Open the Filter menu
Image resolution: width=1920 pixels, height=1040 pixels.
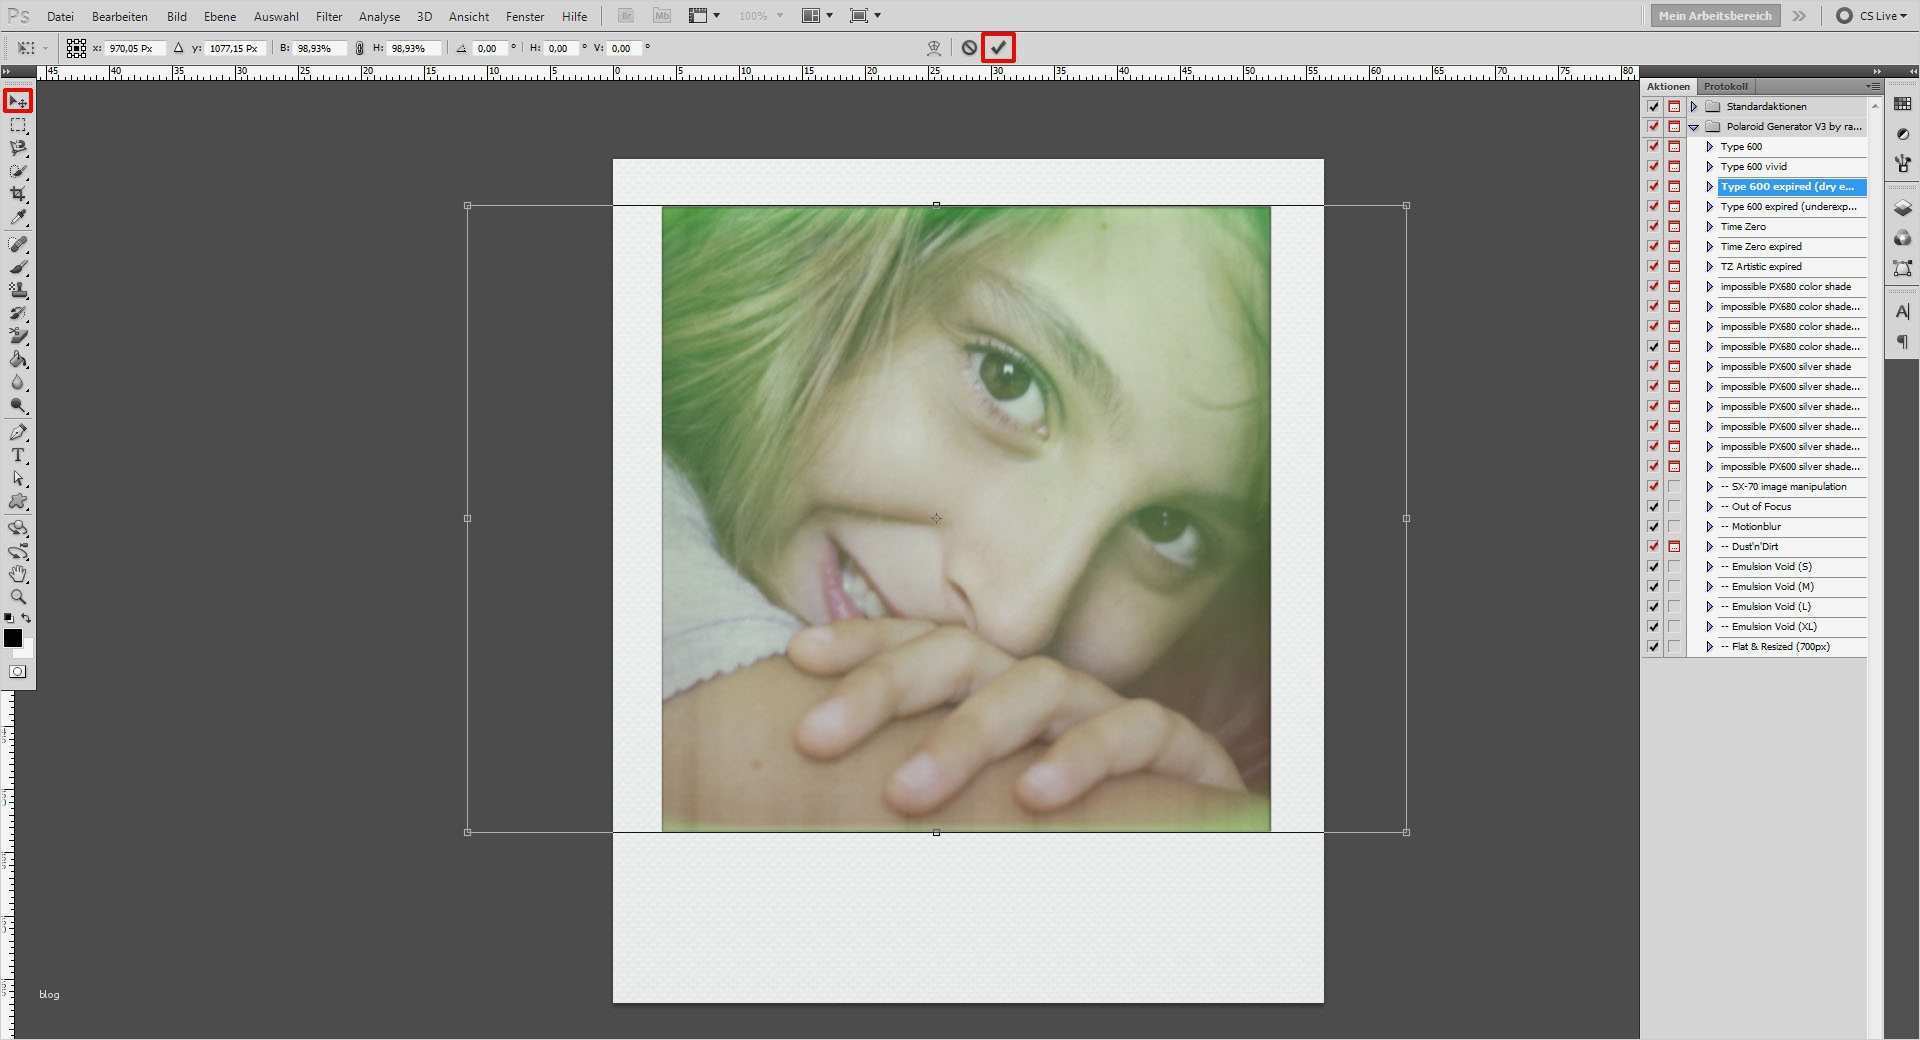coord(329,16)
